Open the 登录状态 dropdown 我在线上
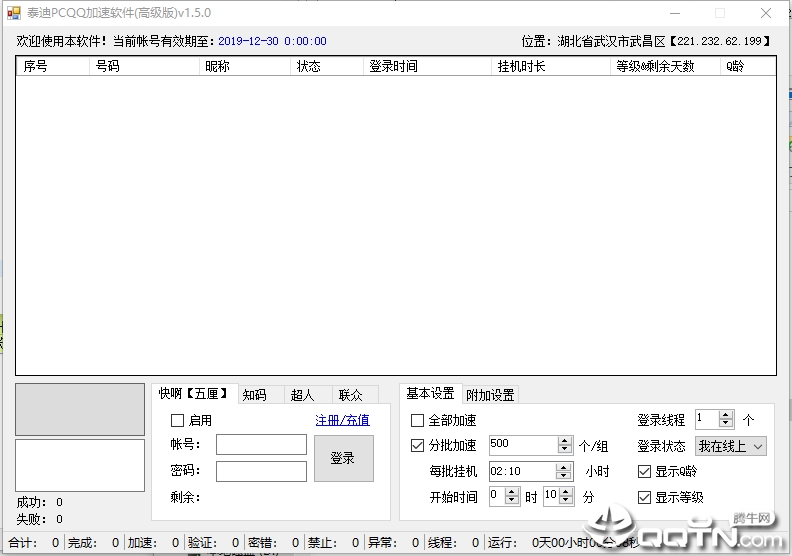This screenshot has width=792, height=556. pos(730,446)
